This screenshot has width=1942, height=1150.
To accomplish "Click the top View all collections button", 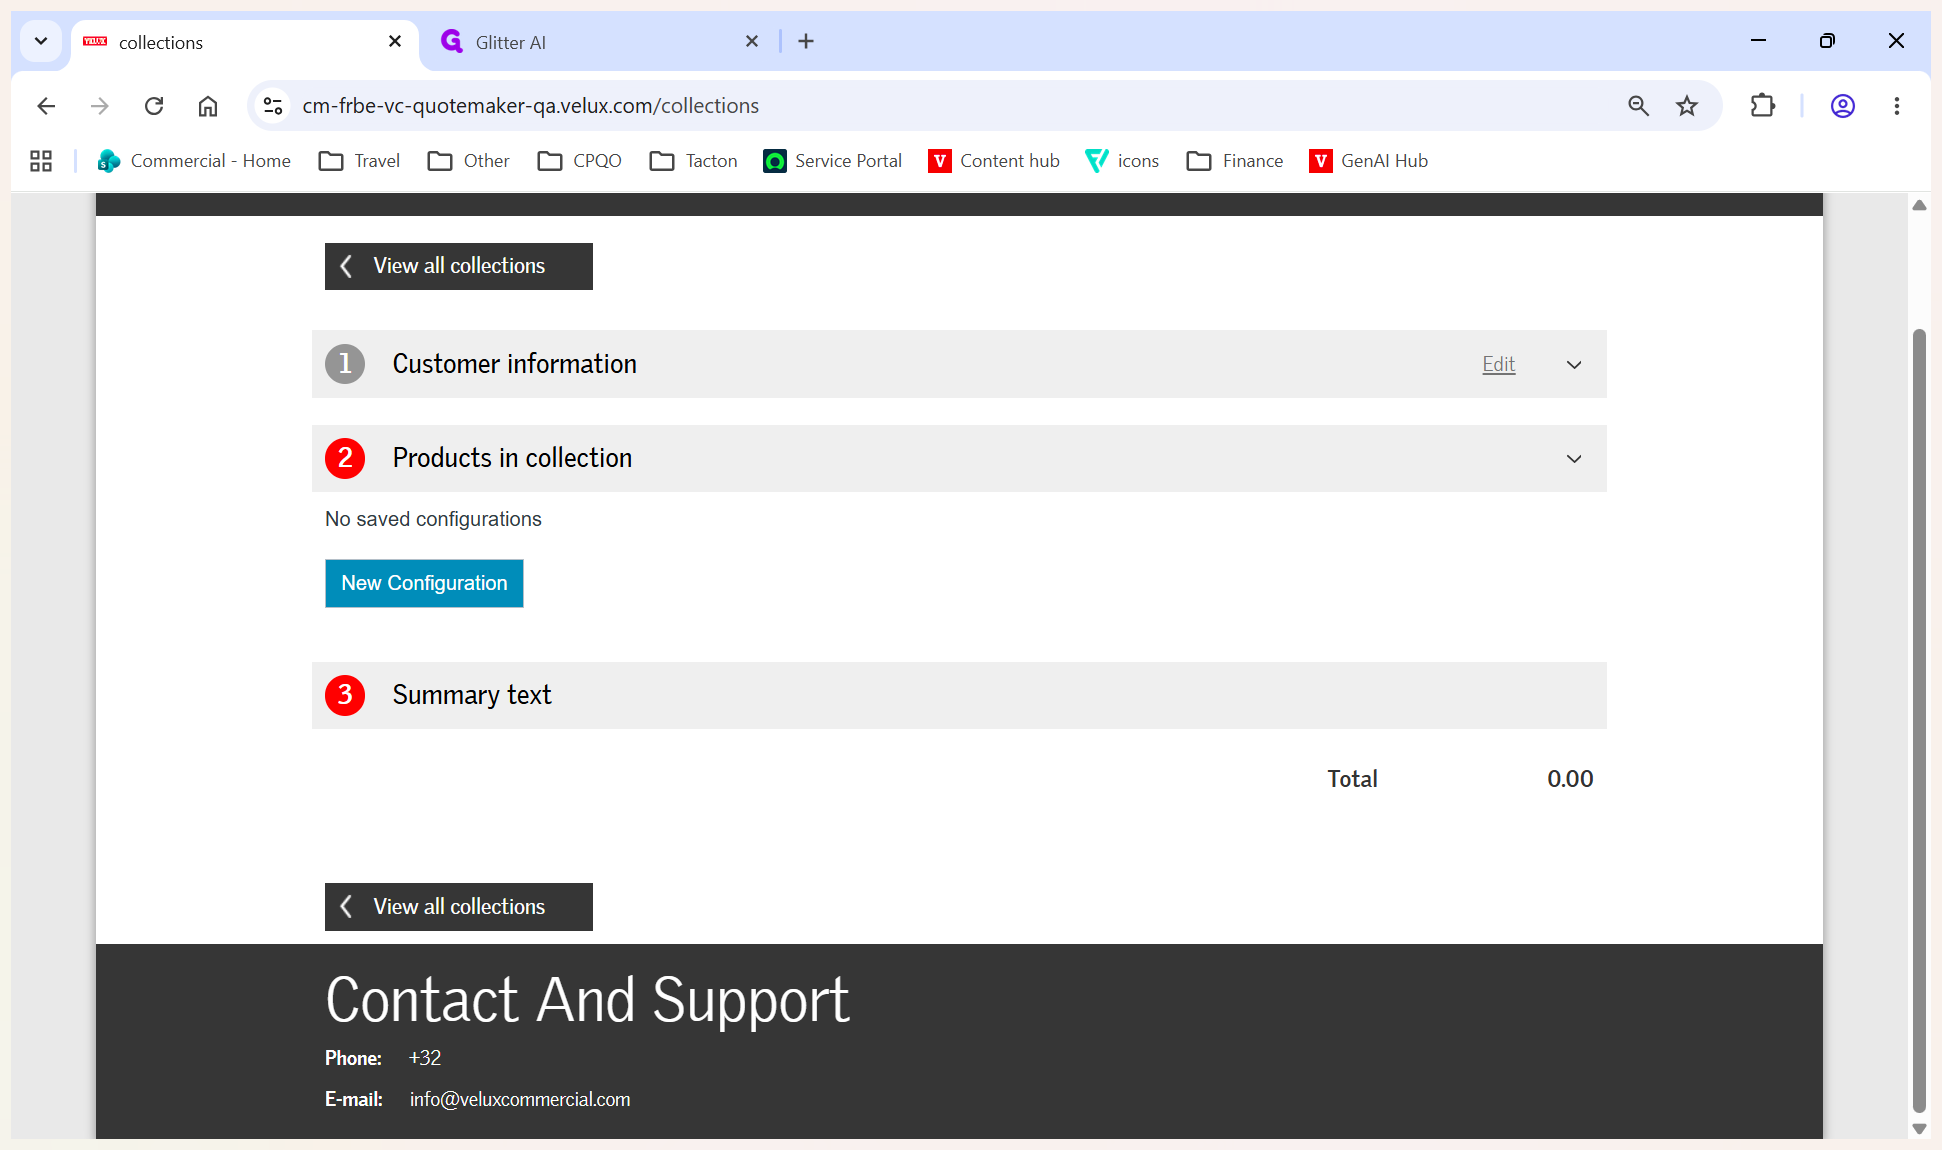I will coord(459,266).
